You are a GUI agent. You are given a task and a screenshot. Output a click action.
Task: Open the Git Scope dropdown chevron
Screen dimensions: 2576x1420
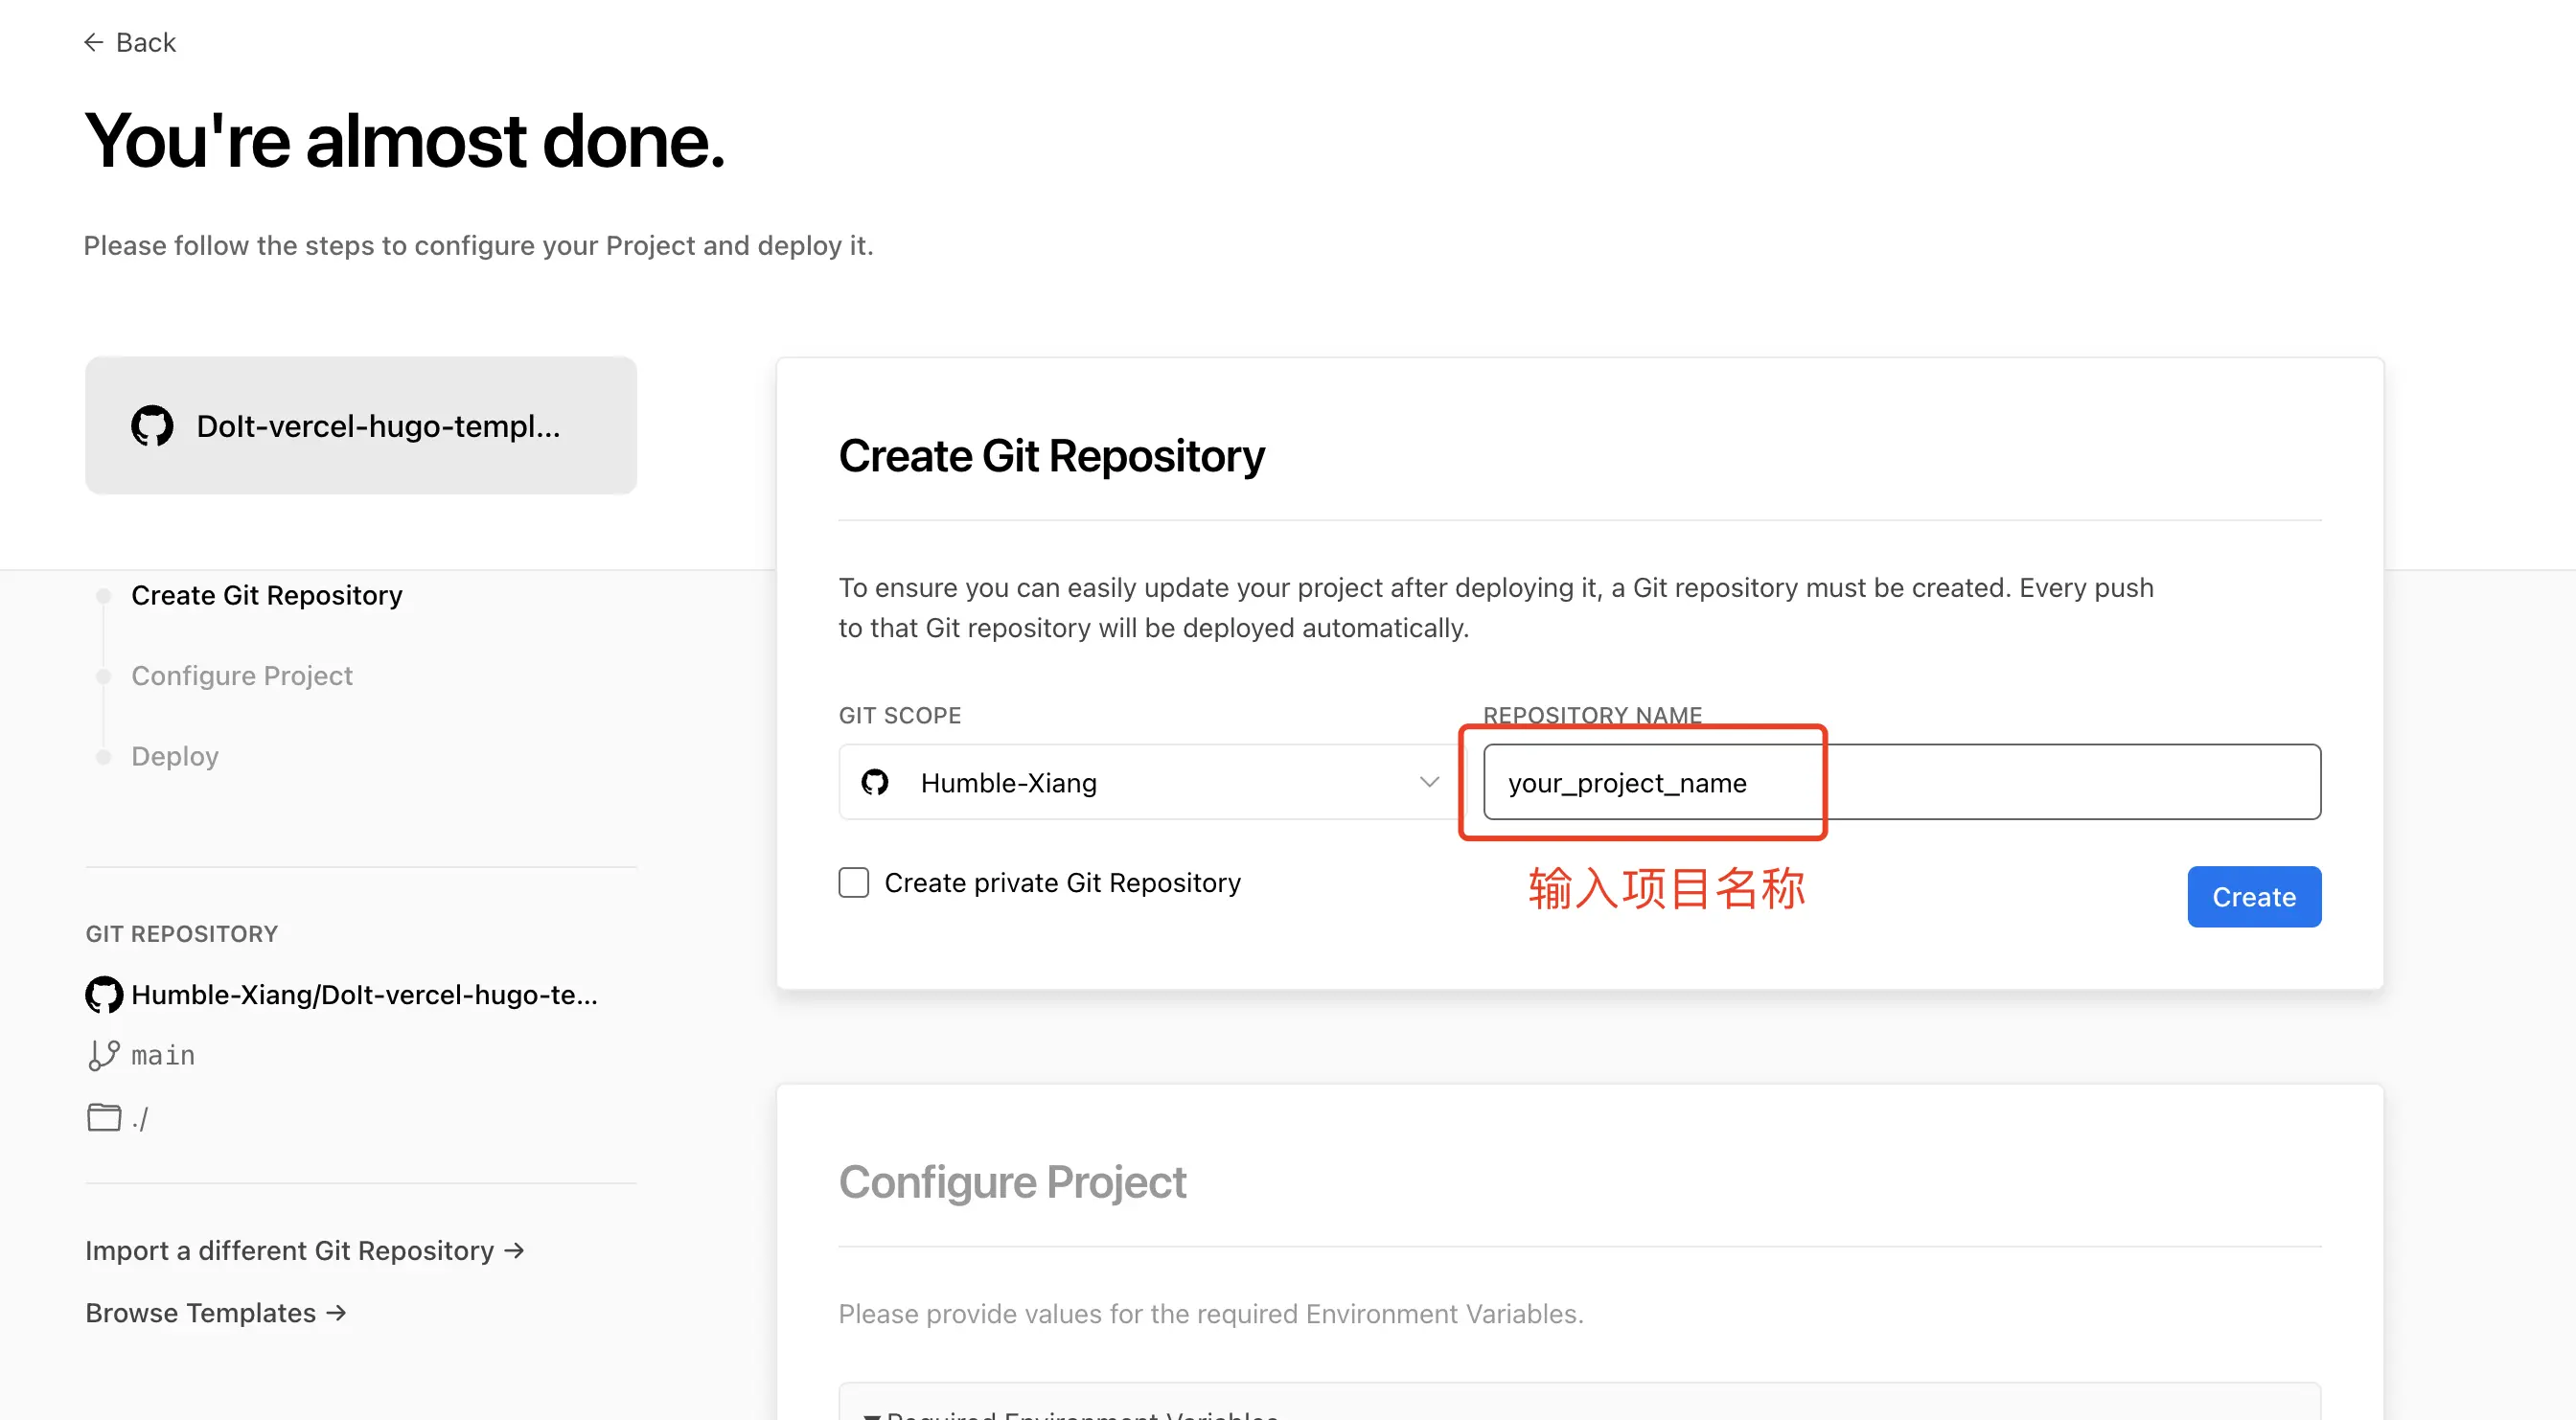[x=1429, y=782]
